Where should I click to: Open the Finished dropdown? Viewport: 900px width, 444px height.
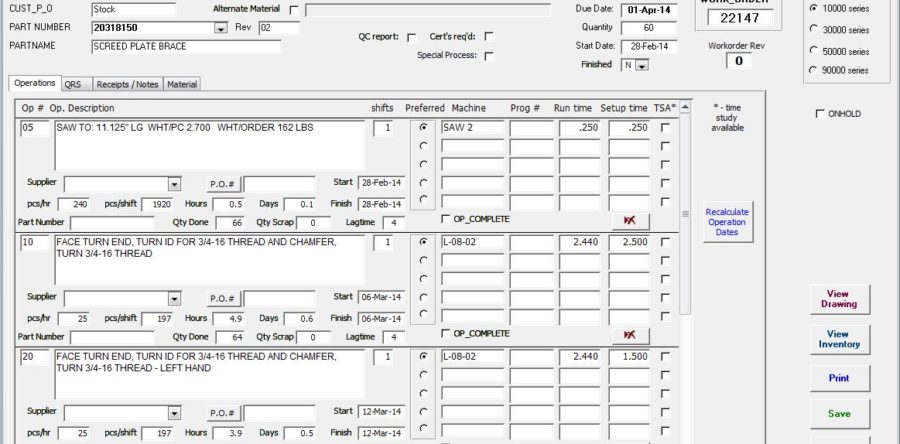642,65
